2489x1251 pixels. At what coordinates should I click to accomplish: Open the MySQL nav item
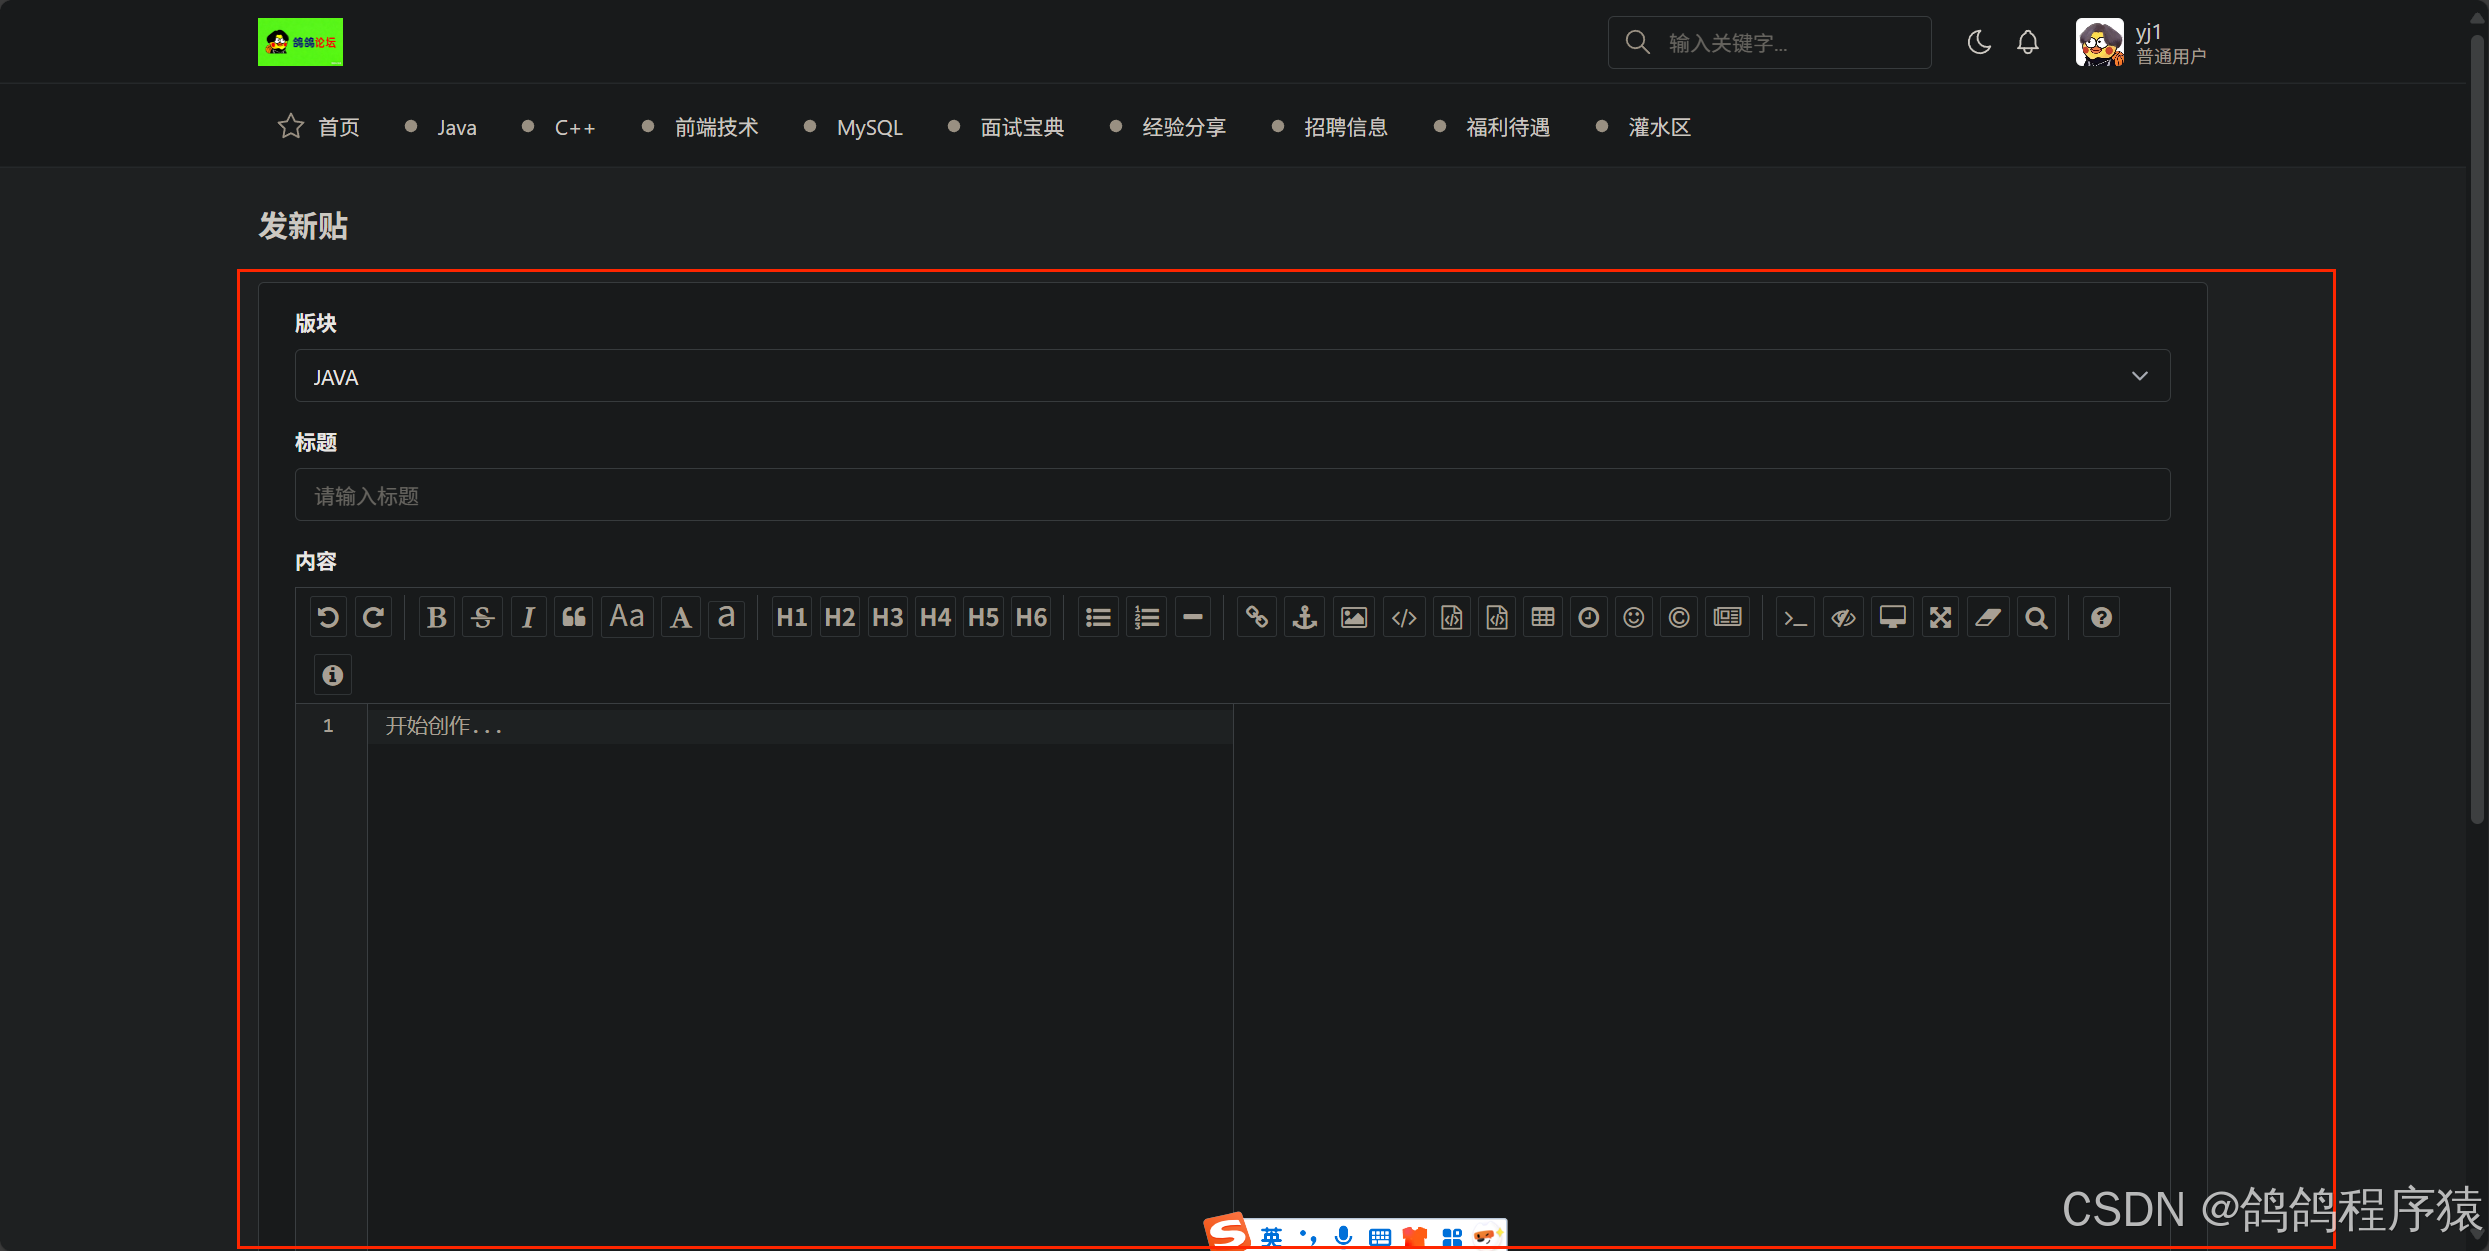[869, 127]
